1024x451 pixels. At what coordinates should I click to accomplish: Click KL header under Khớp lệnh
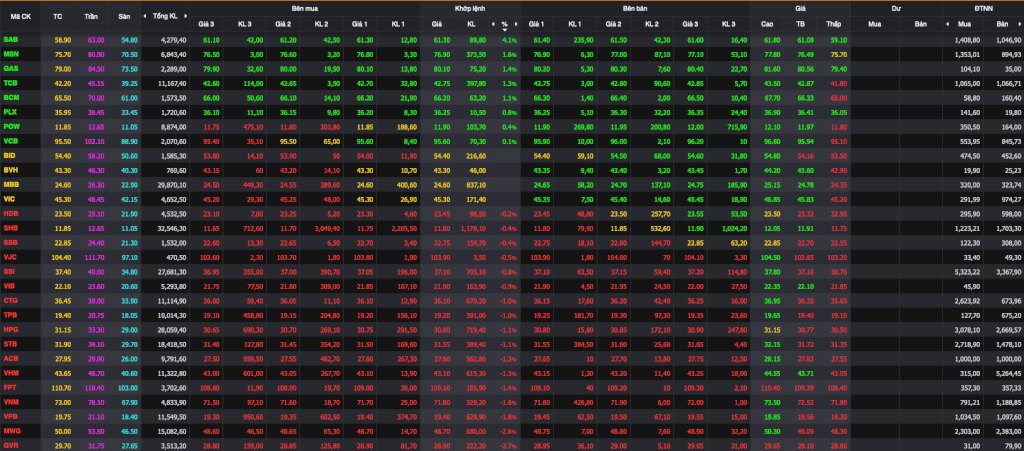[471, 24]
